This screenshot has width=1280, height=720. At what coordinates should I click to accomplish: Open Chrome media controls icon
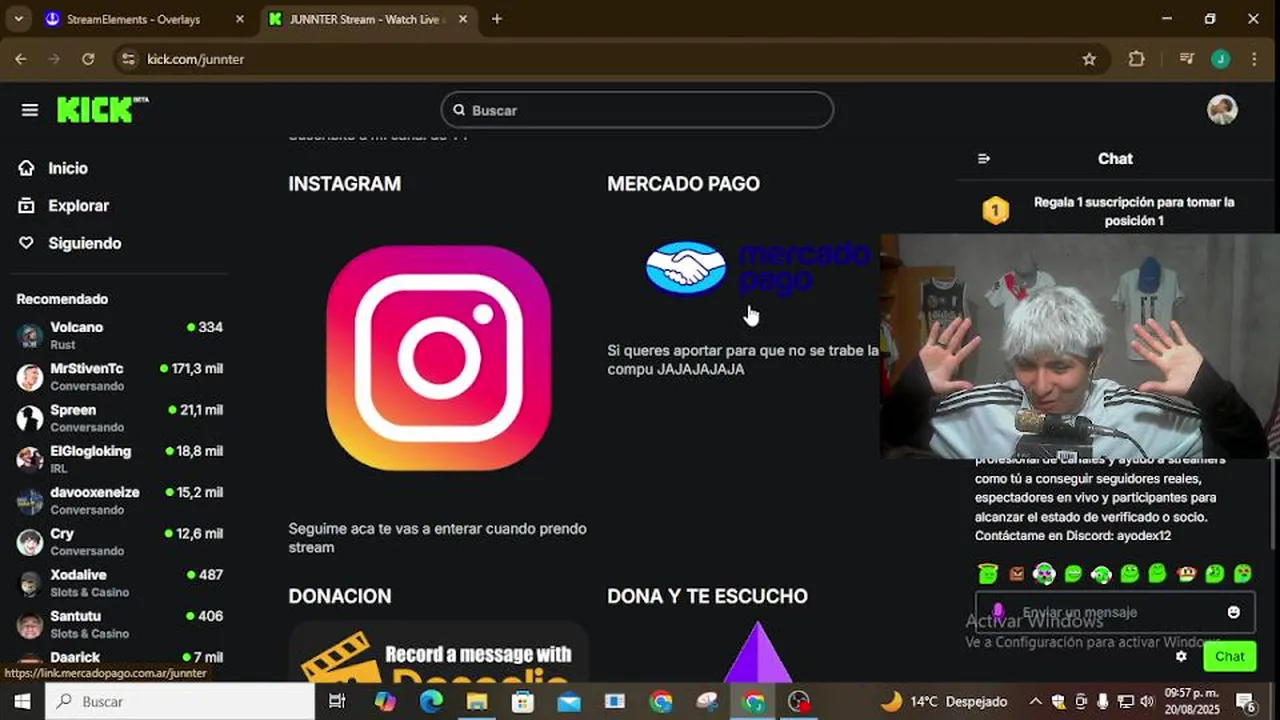tap(1187, 59)
